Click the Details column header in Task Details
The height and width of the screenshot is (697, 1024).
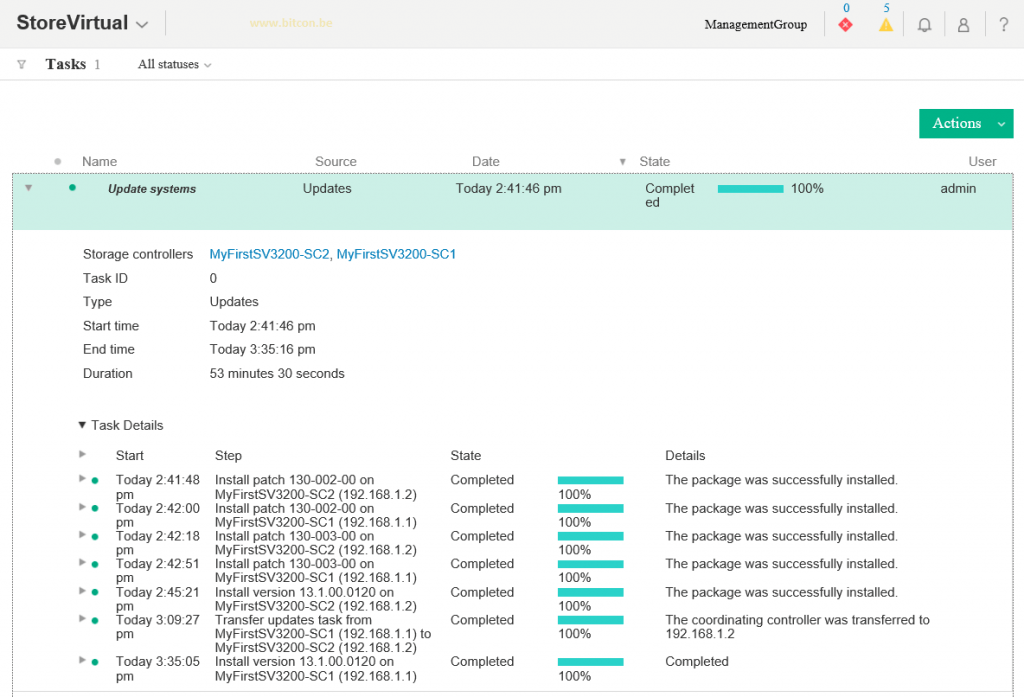685,455
